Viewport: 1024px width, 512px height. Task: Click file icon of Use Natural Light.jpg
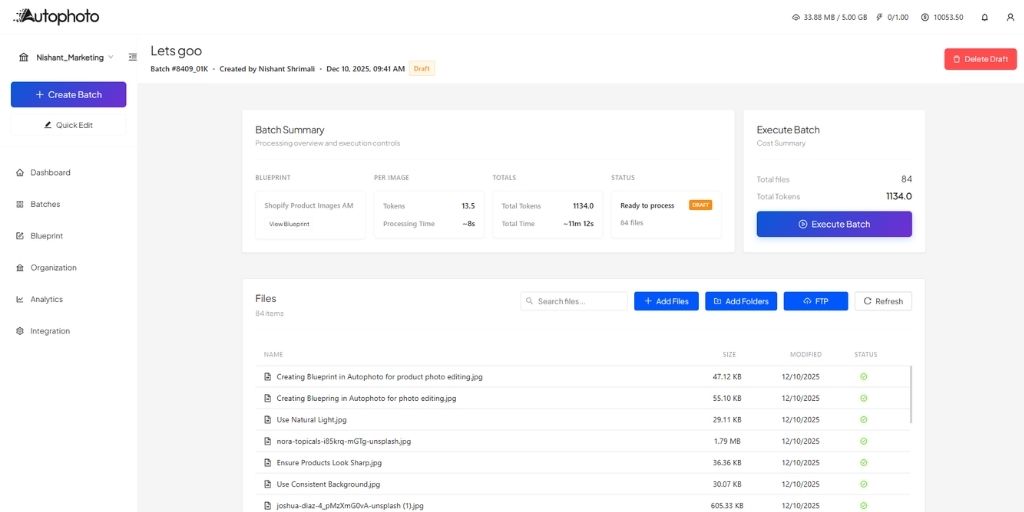point(267,420)
